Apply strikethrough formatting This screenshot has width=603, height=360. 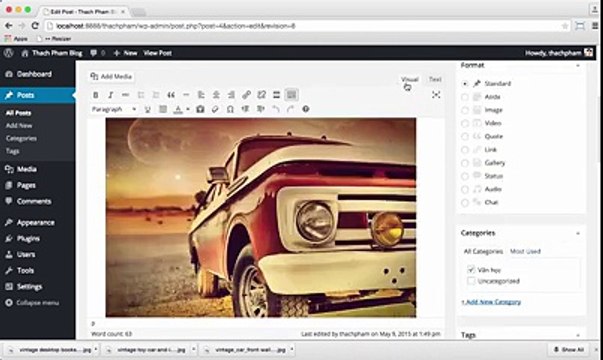coord(125,95)
